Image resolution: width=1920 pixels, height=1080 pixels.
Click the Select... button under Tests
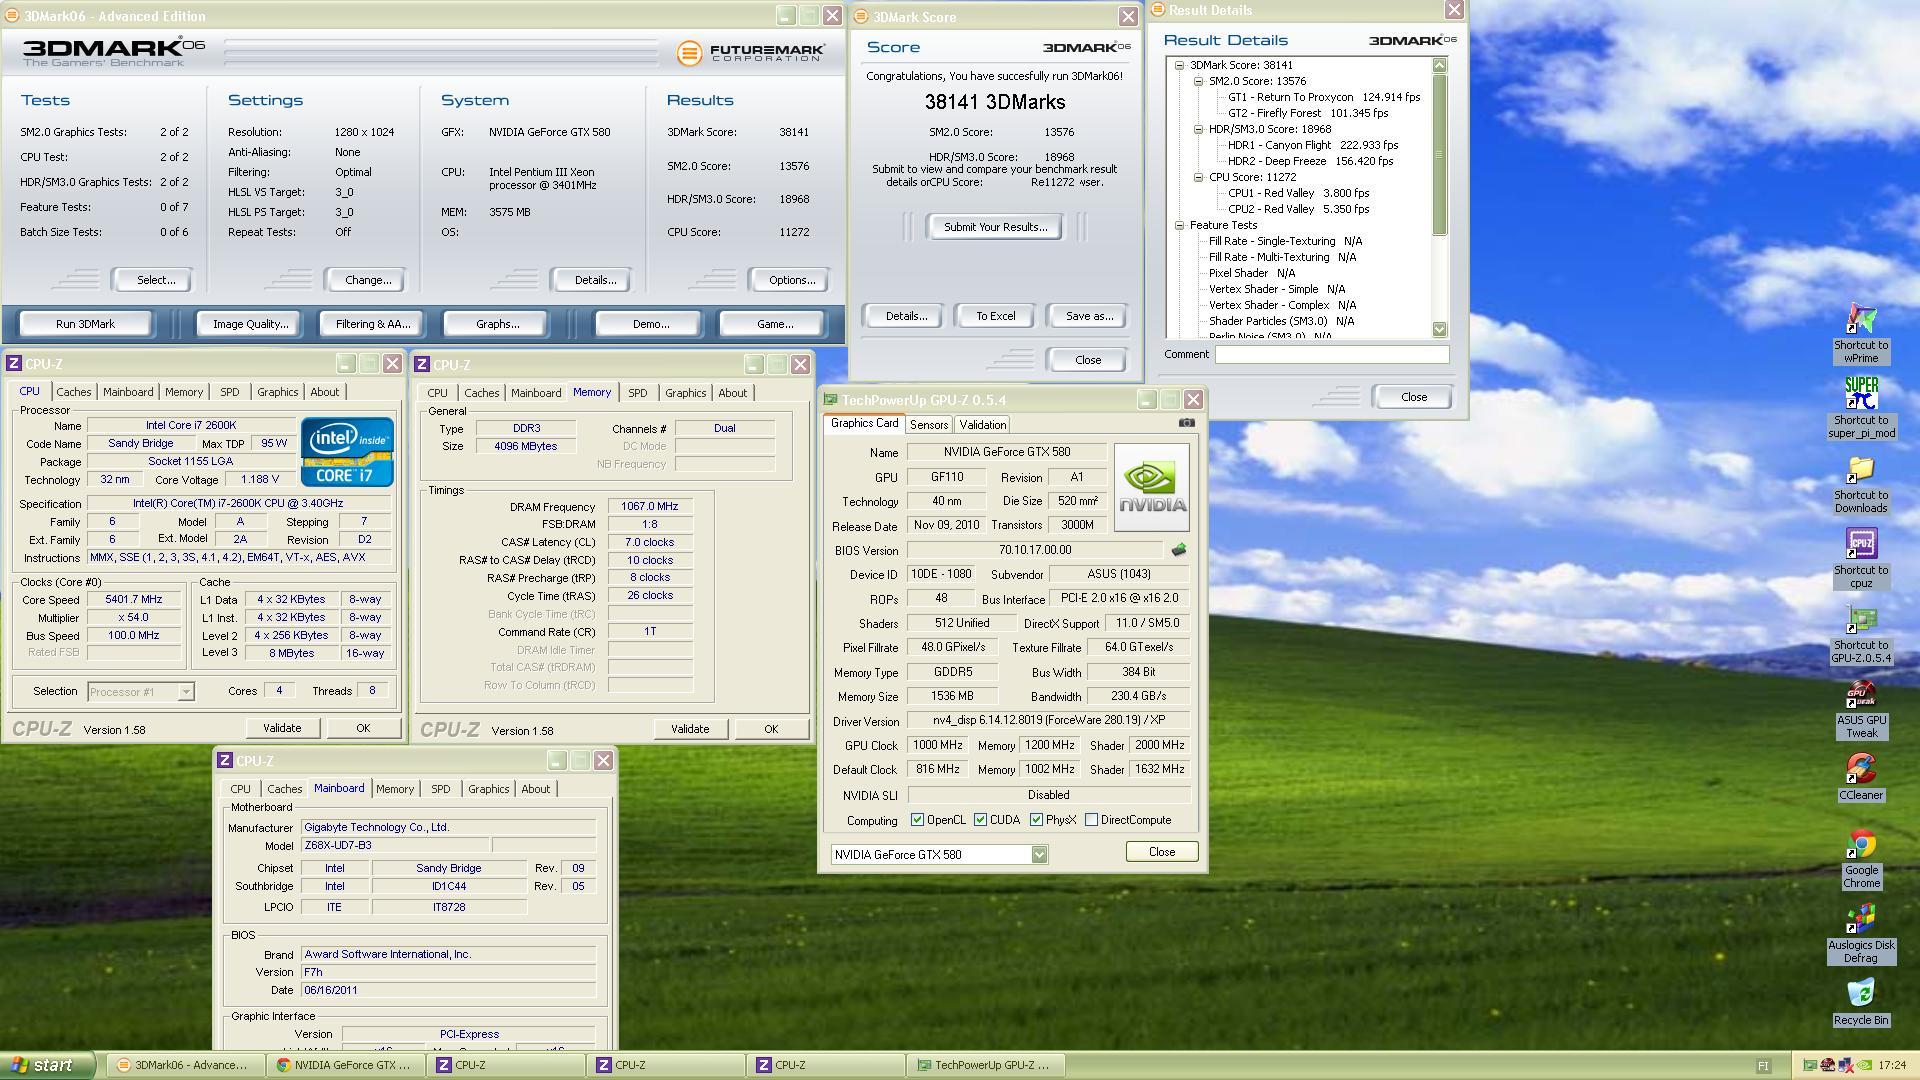click(155, 280)
